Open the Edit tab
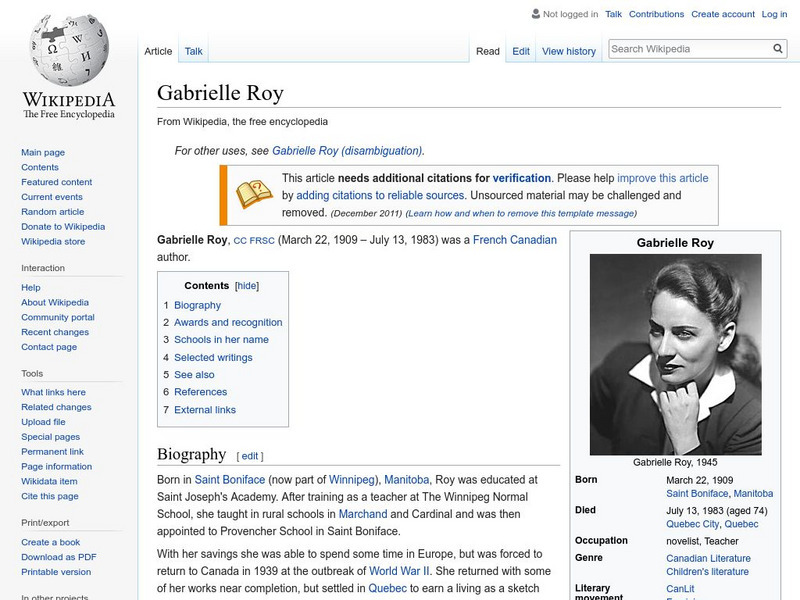Viewport: 800px width, 600px height. [521, 51]
